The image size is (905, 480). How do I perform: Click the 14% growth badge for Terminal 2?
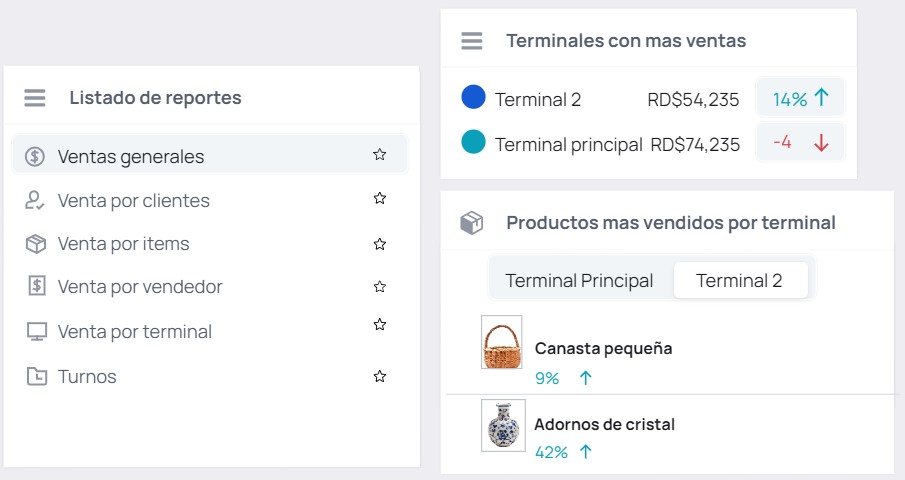pyautogui.click(x=800, y=98)
